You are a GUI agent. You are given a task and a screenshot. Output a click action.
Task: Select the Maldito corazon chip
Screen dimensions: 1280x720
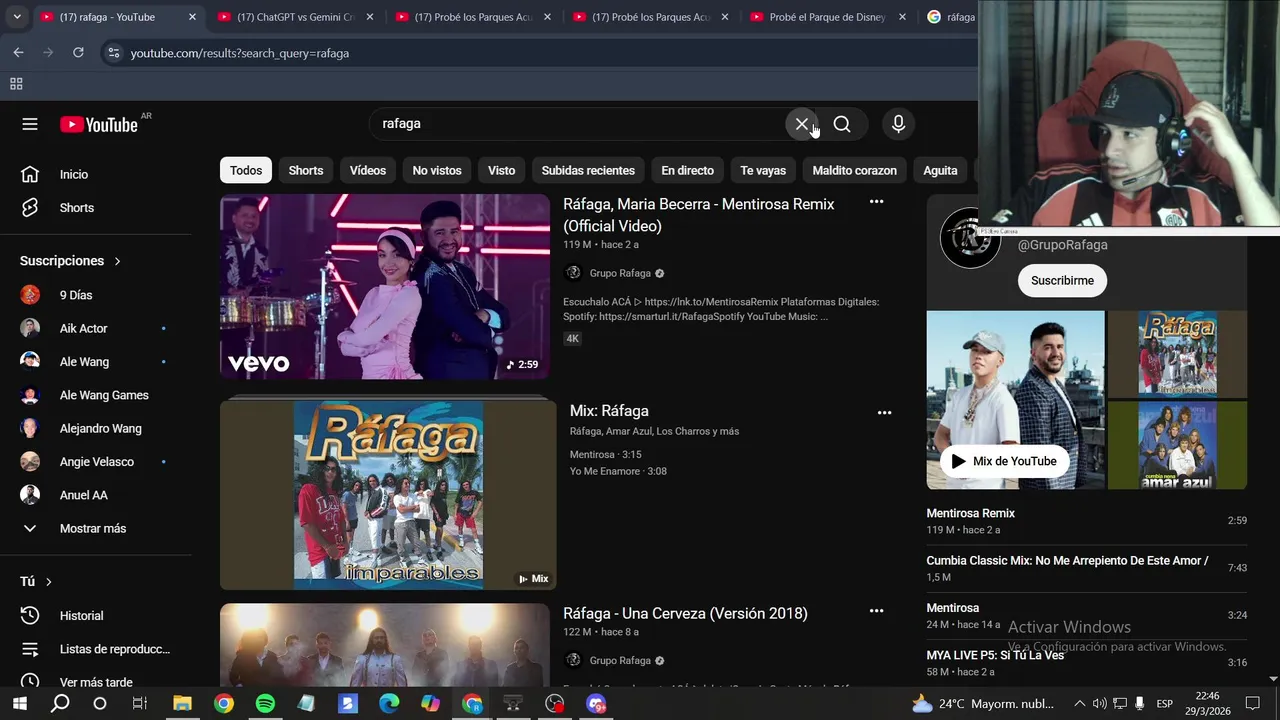[855, 170]
